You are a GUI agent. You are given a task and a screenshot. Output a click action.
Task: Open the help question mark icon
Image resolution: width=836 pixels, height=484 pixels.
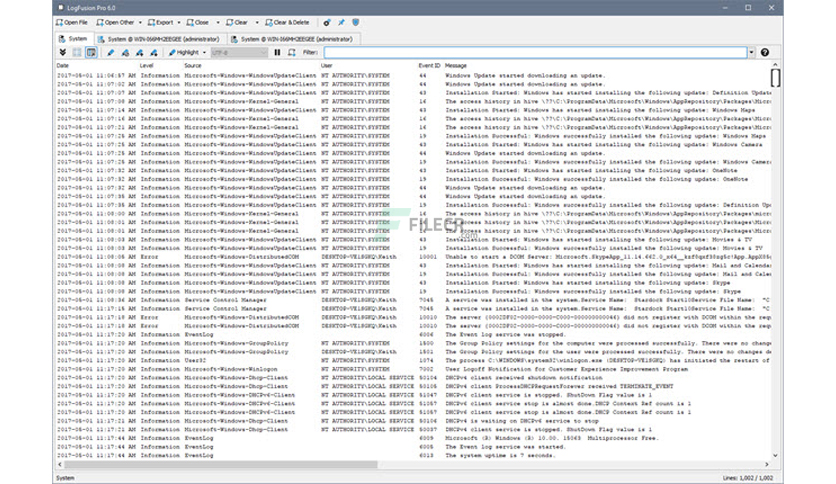click(x=765, y=52)
